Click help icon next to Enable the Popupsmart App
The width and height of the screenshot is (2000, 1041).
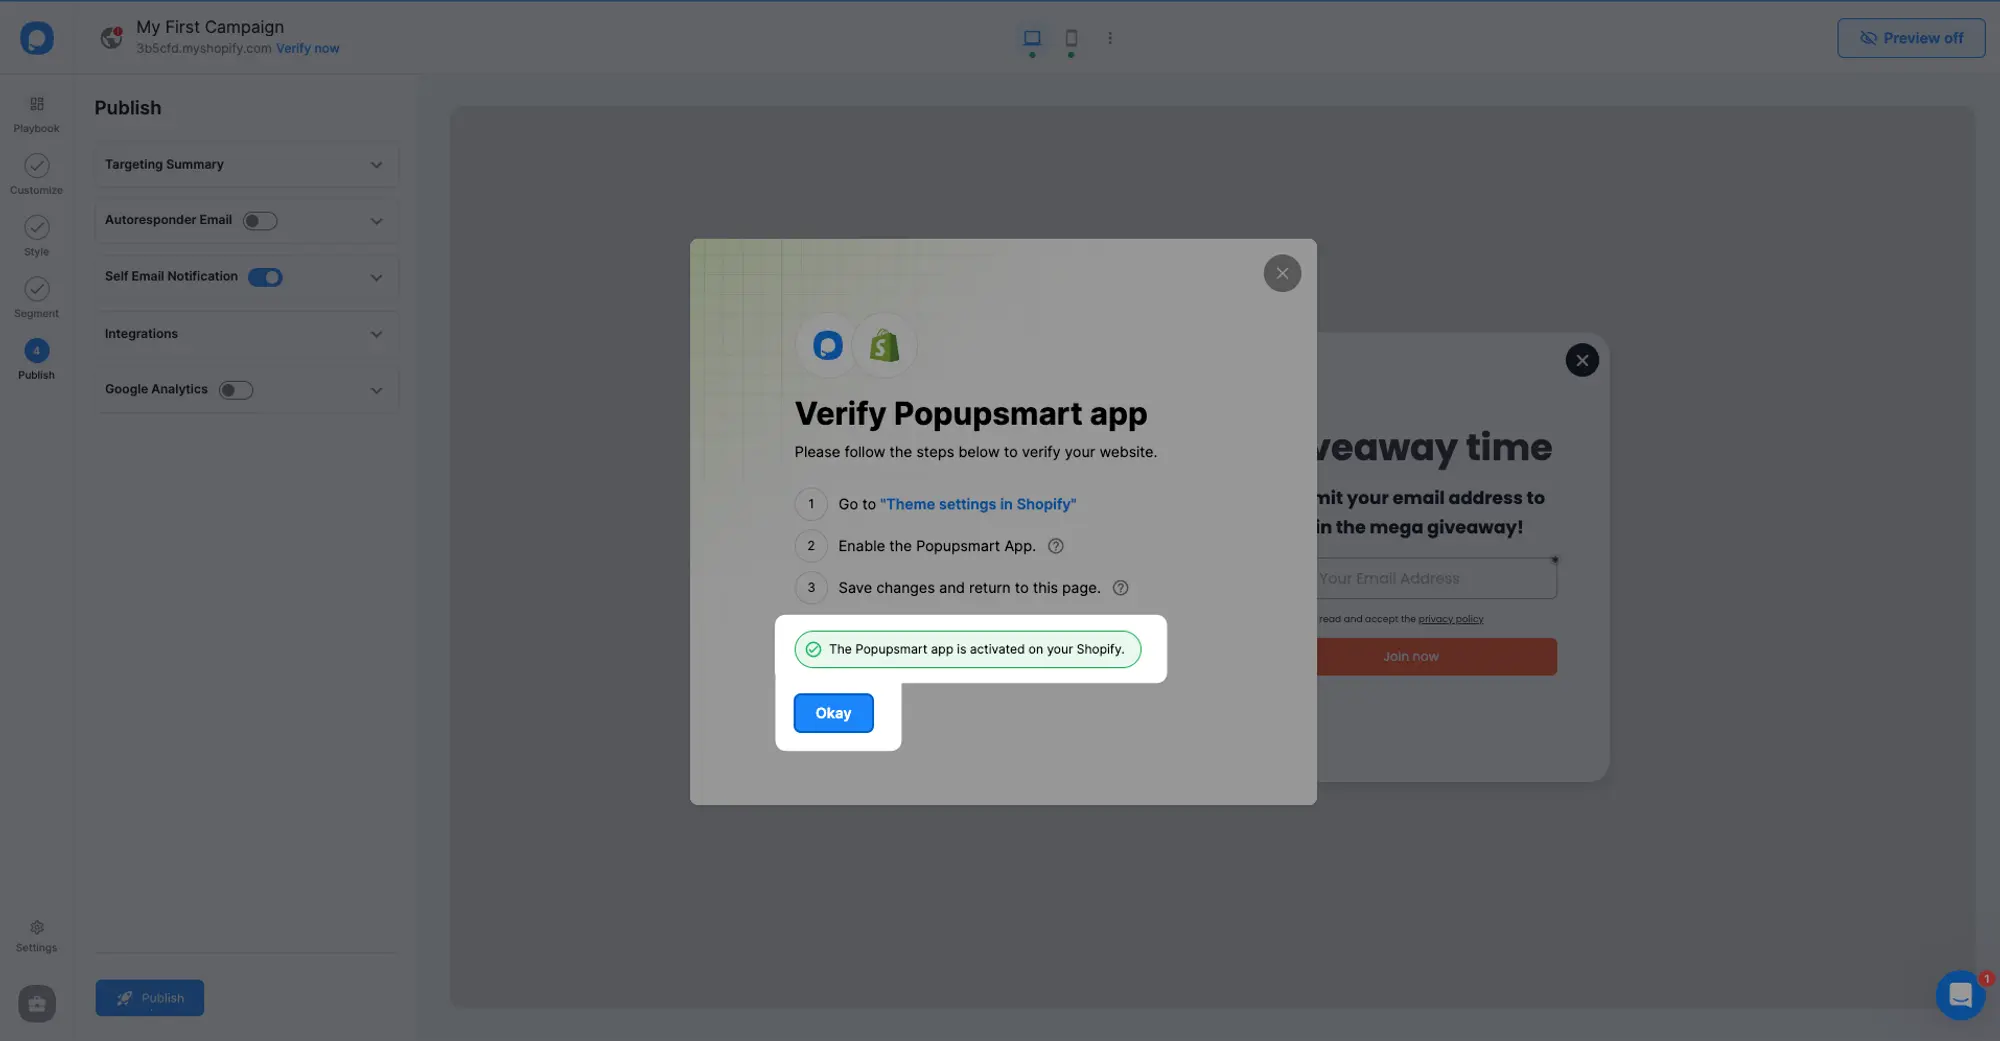[x=1055, y=546]
